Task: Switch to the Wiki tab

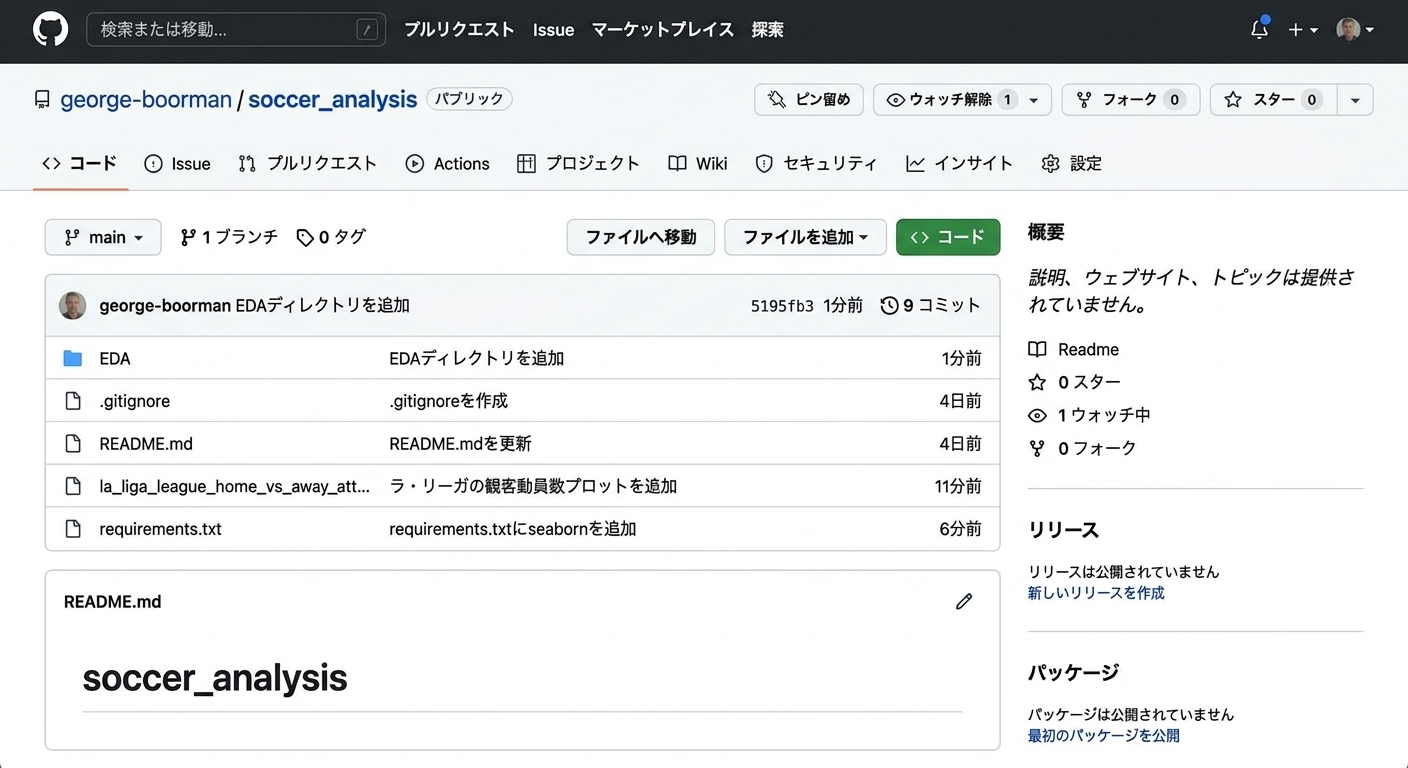Action: point(698,163)
